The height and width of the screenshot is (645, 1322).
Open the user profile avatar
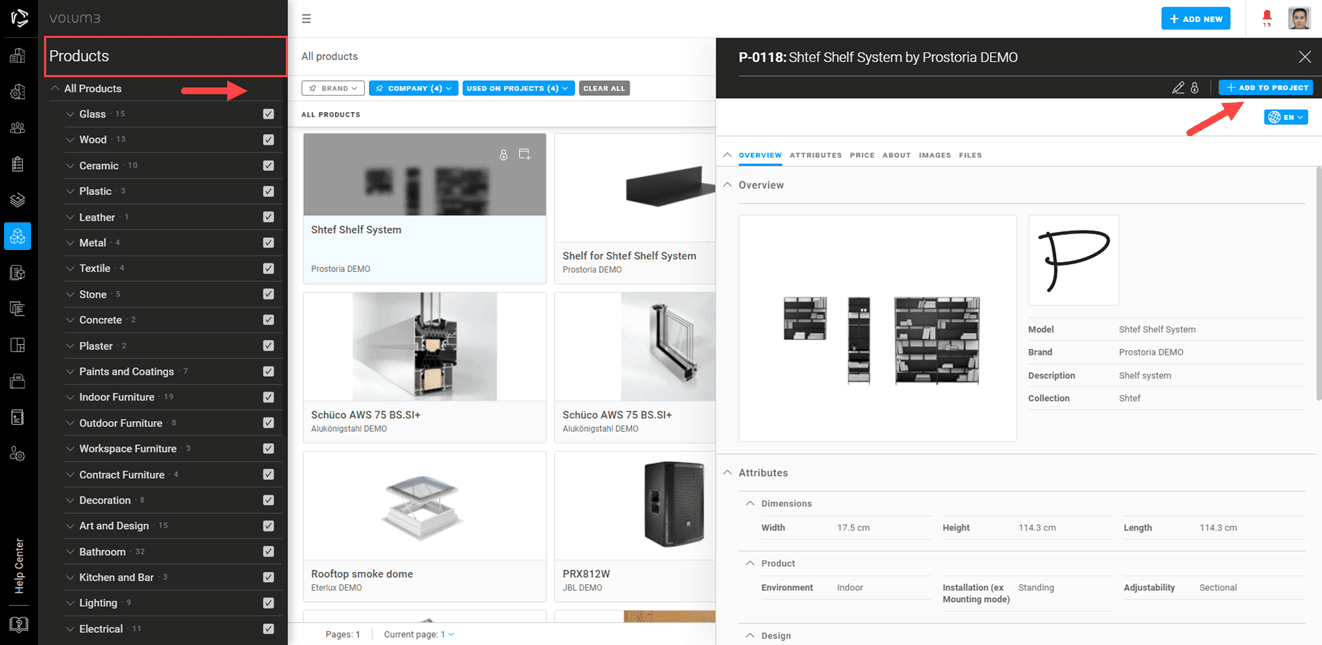click(1299, 18)
